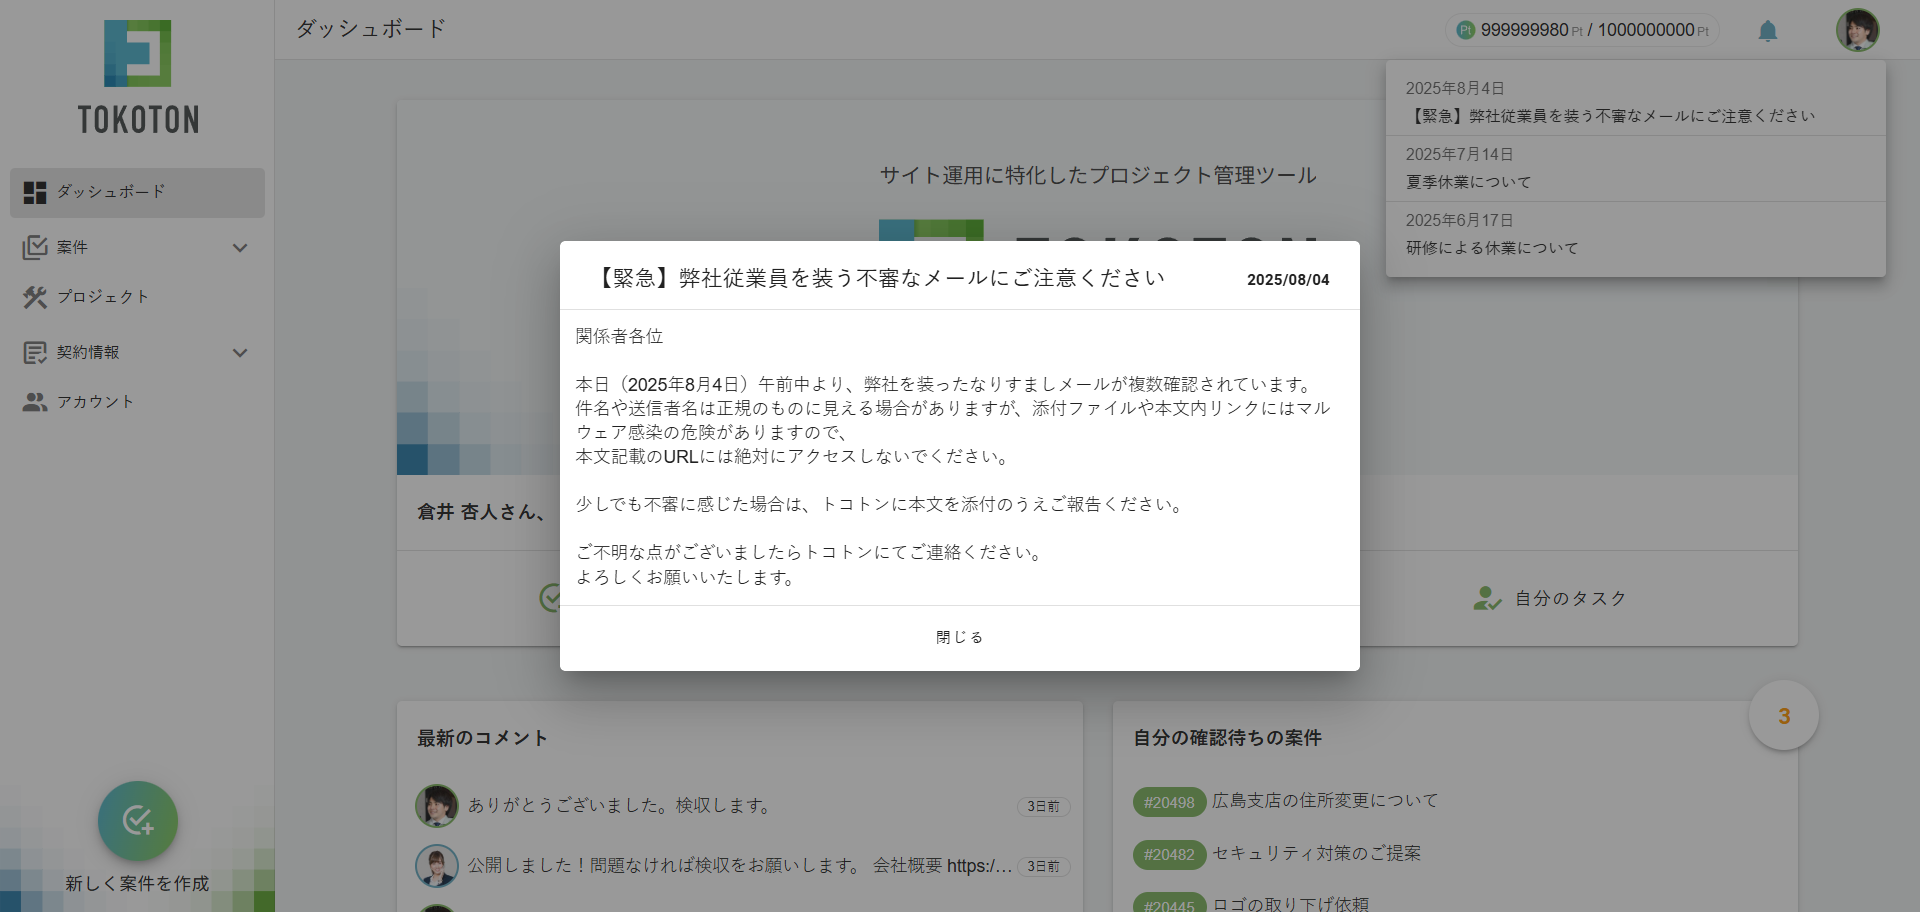This screenshot has height=912, width=1920.
Task: Open the 夏季休業について notification
Action: (1468, 181)
